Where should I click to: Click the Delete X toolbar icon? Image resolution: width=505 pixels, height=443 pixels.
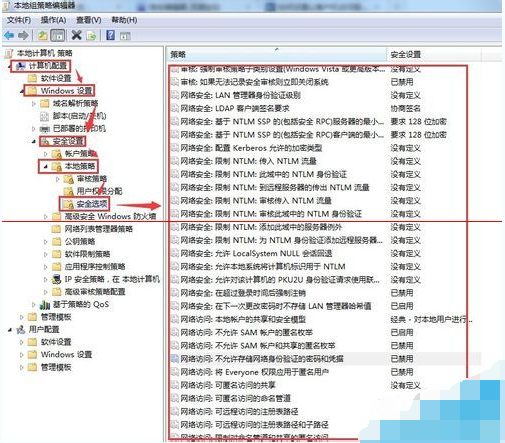pyautogui.click(x=77, y=35)
